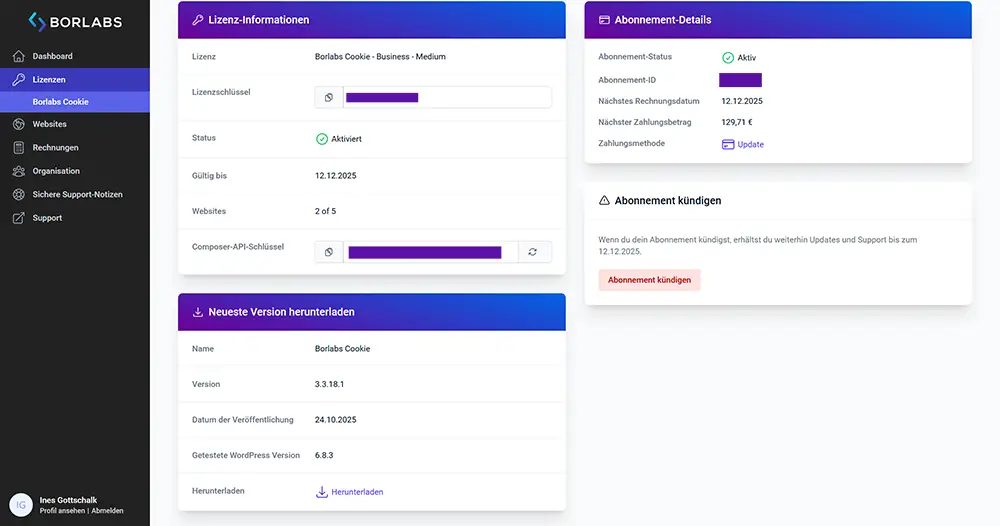Click the Websites globe icon
The image size is (1000, 526).
point(18,124)
